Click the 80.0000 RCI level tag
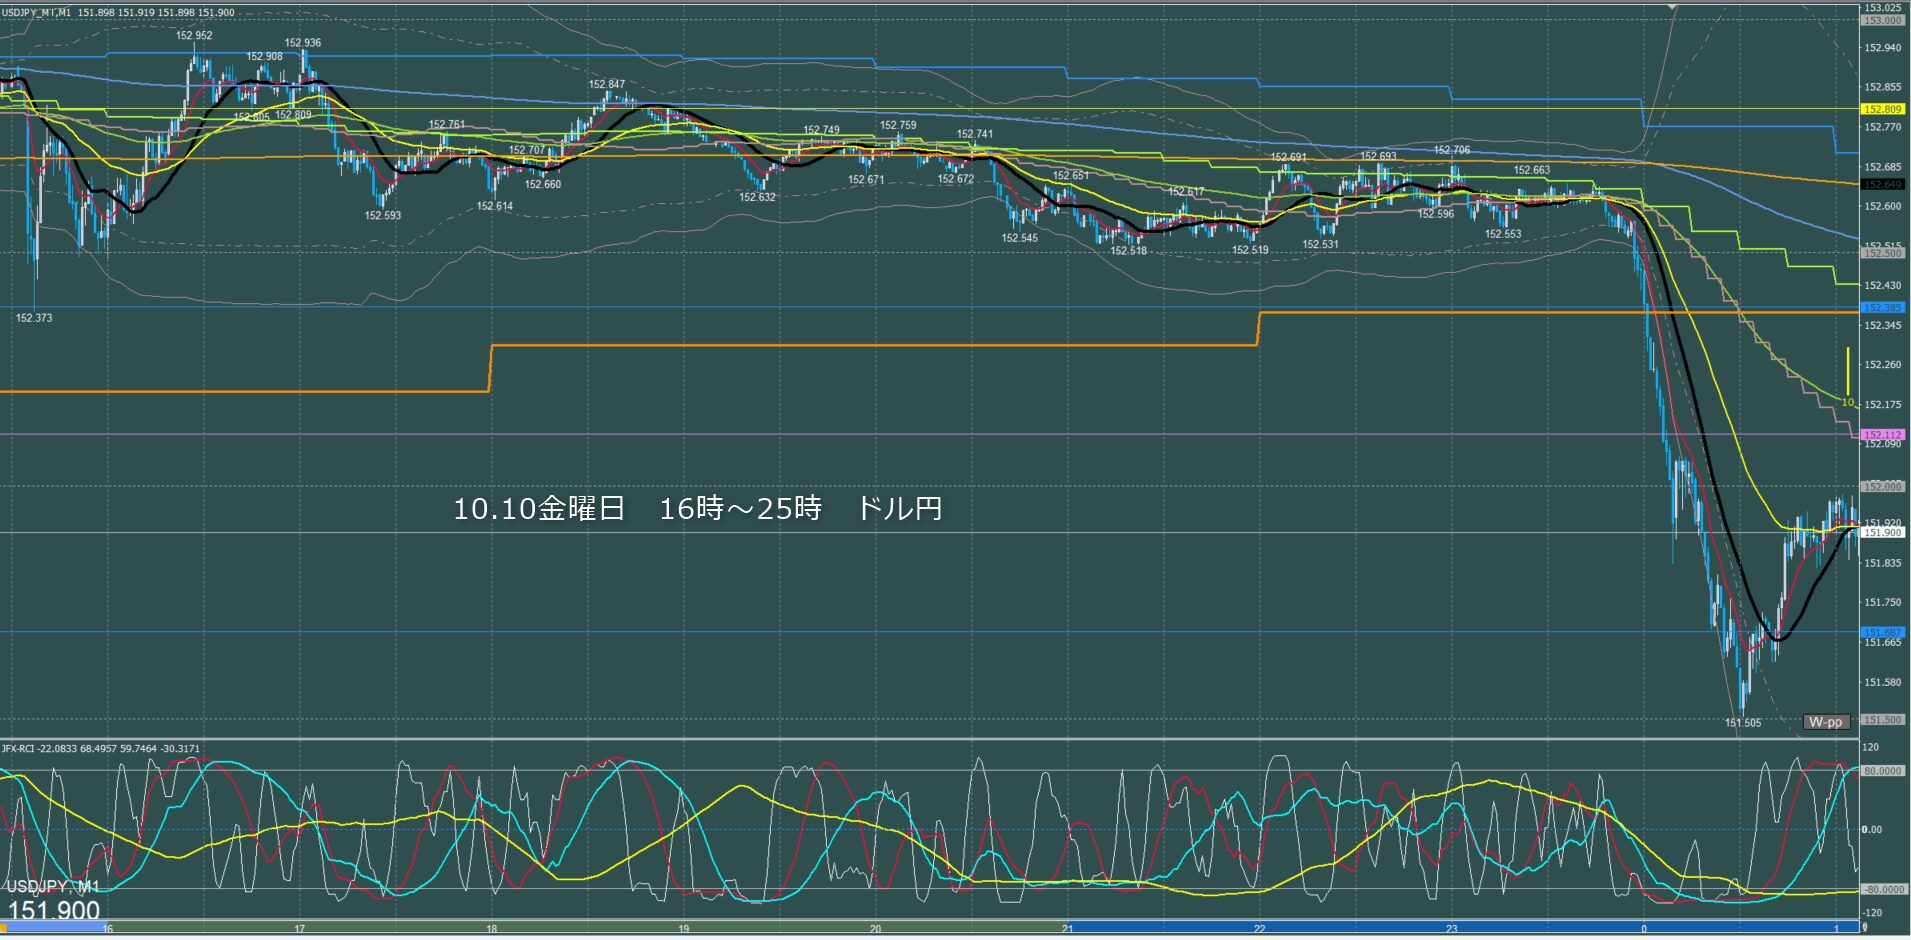 [x=1881, y=771]
